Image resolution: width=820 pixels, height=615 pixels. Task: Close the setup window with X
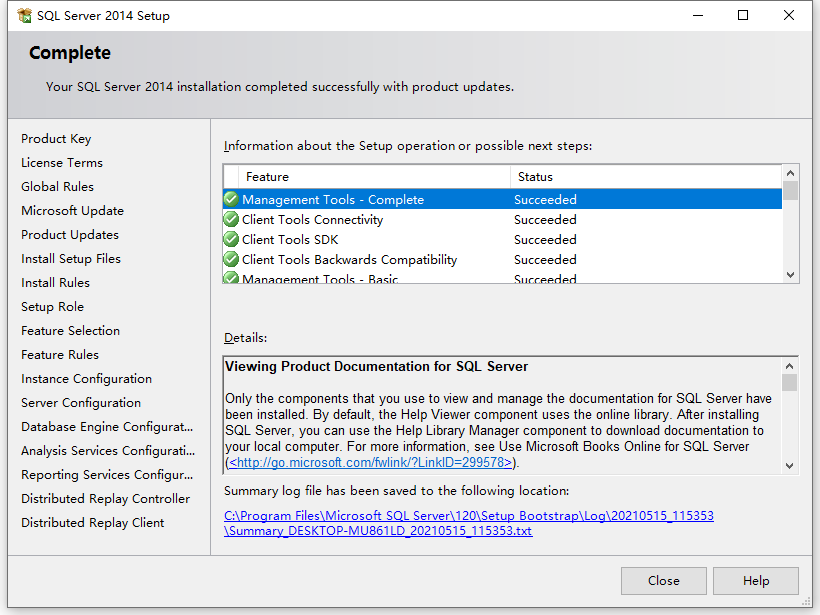789,15
